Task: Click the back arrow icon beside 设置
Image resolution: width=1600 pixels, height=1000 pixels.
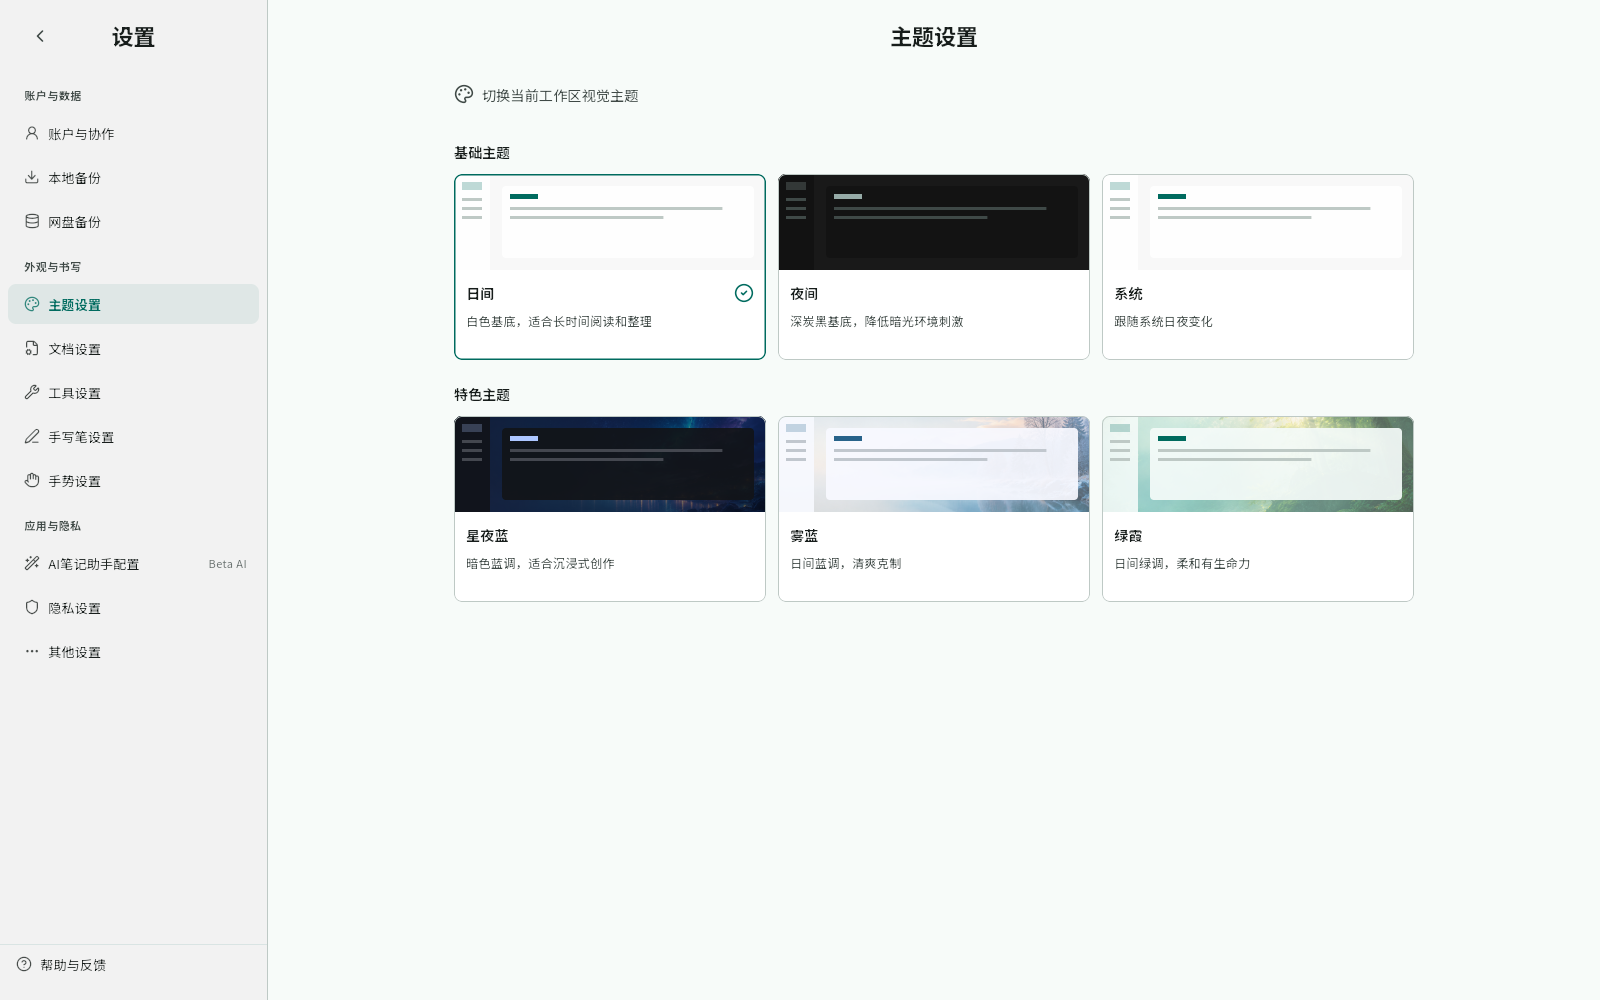Action: 40,36
